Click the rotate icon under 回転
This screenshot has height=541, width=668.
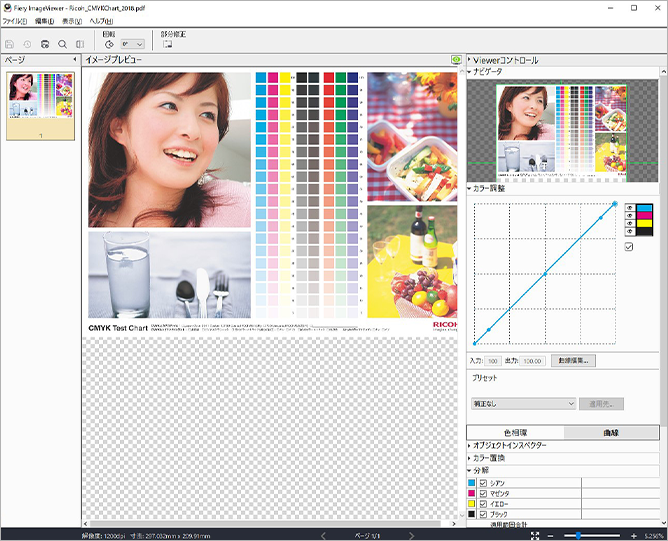108,44
